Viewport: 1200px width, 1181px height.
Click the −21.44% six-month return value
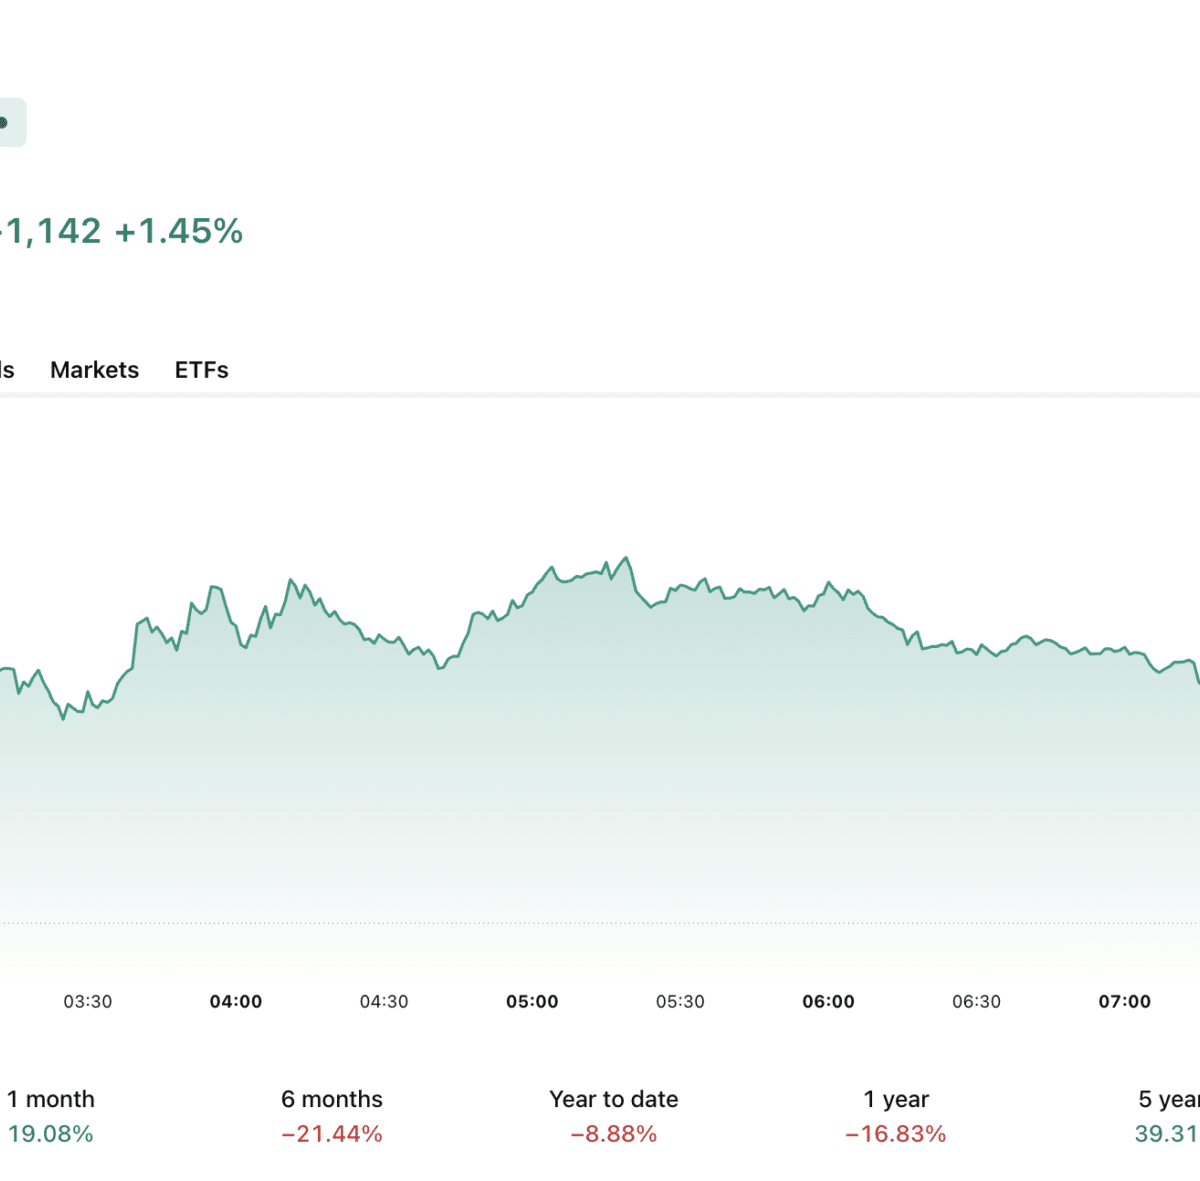(x=332, y=1134)
